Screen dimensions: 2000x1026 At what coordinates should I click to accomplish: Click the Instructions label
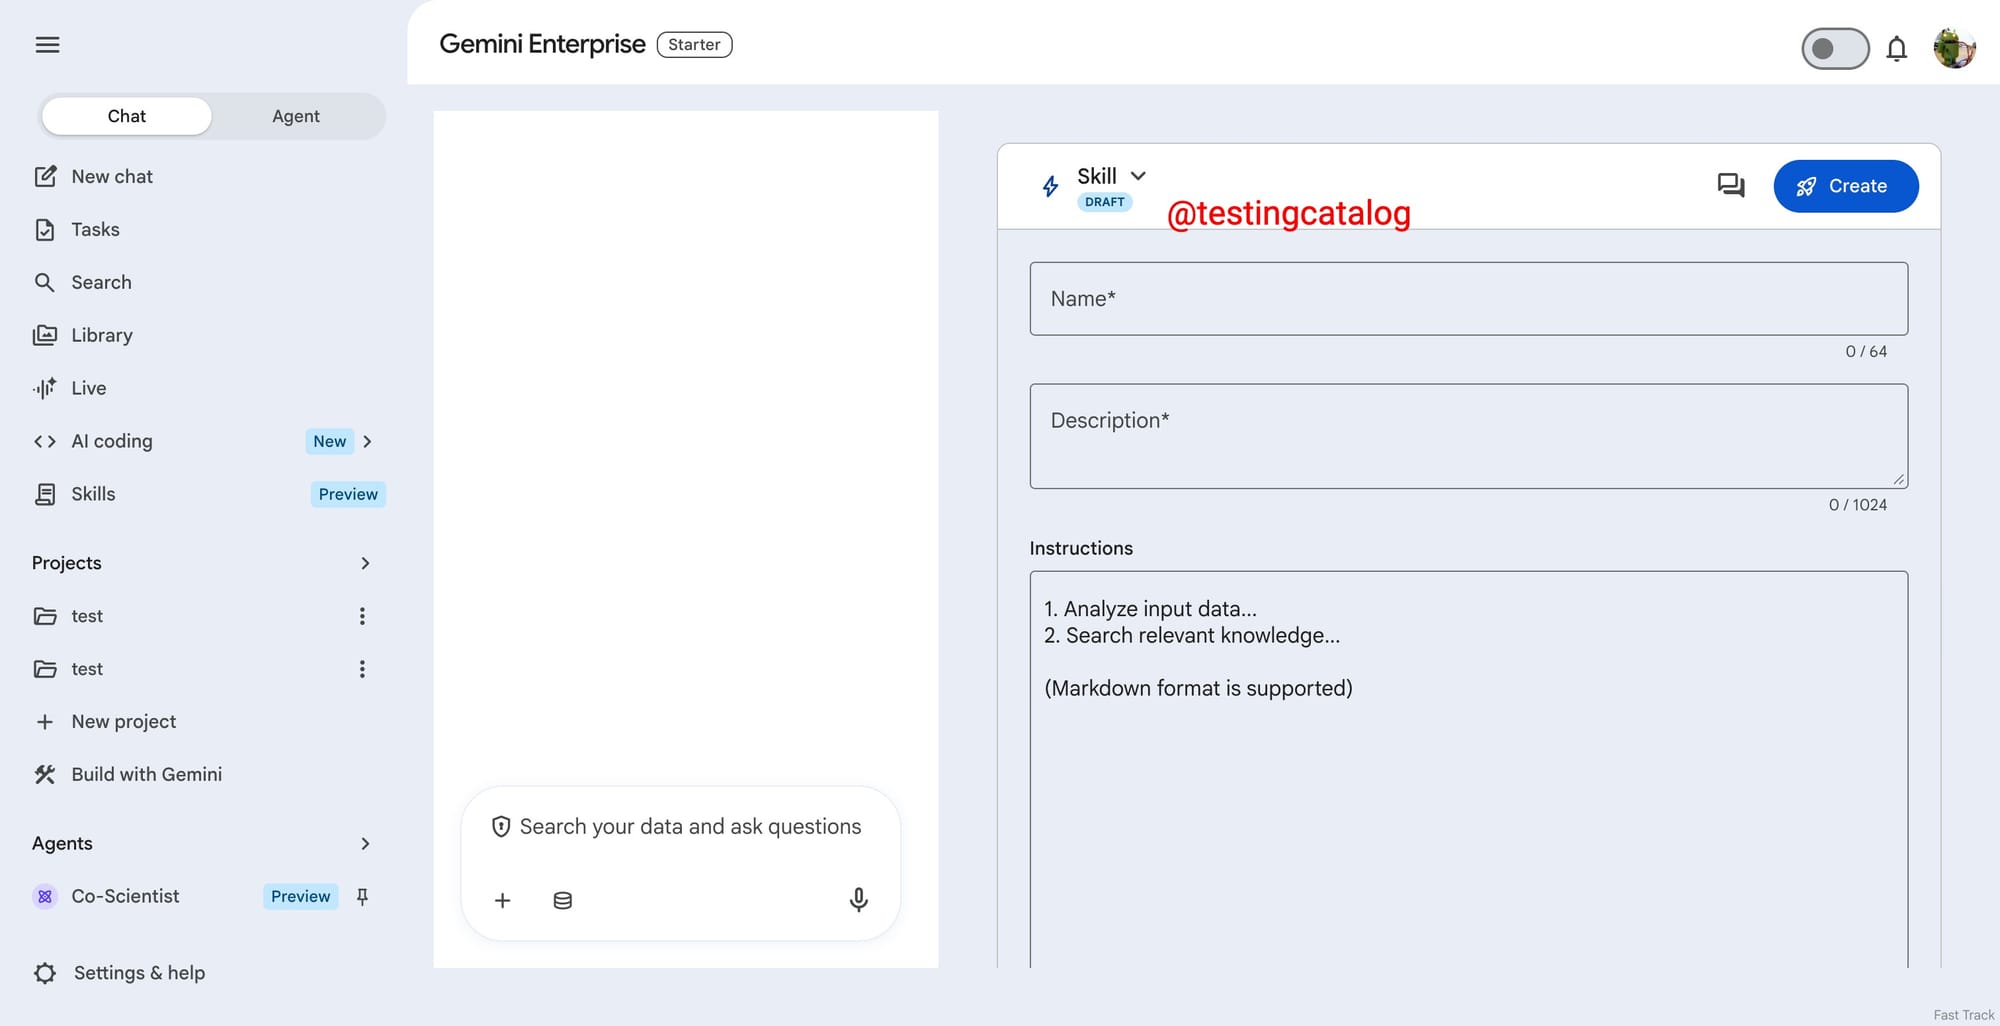(x=1081, y=548)
